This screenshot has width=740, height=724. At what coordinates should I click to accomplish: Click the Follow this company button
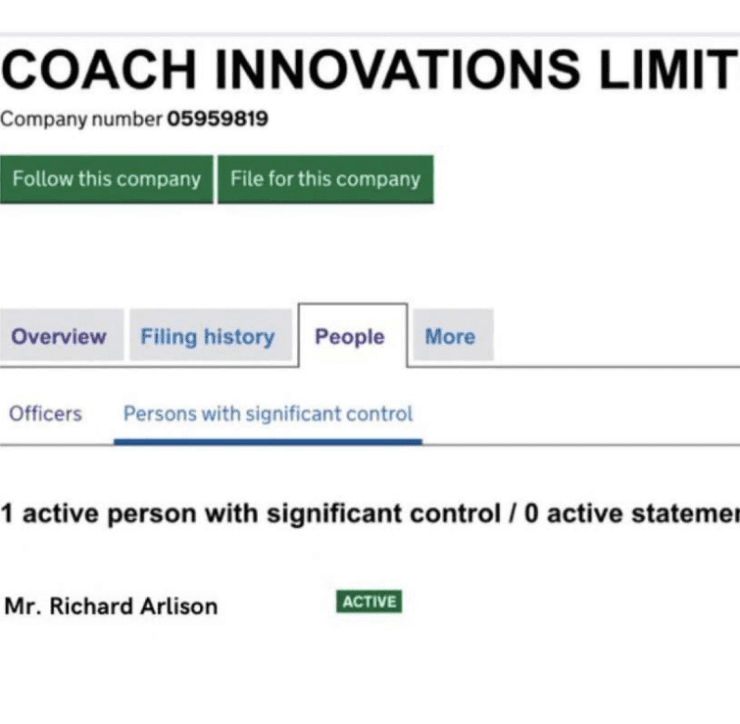(106, 180)
